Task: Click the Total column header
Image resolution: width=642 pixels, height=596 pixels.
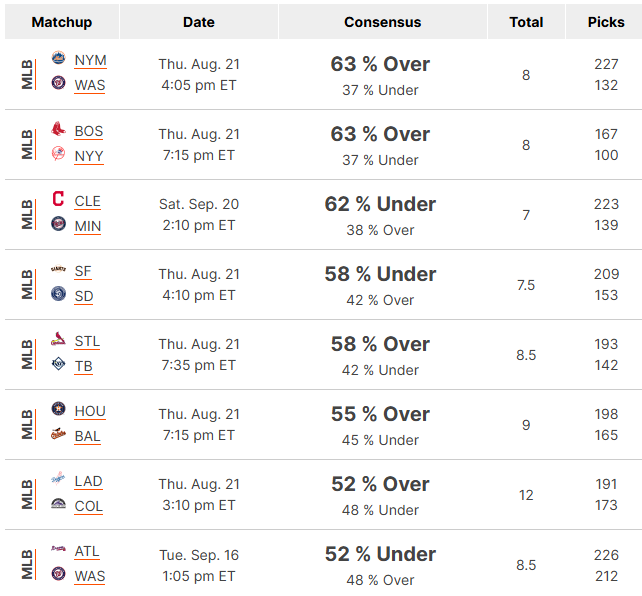Action: tap(526, 22)
